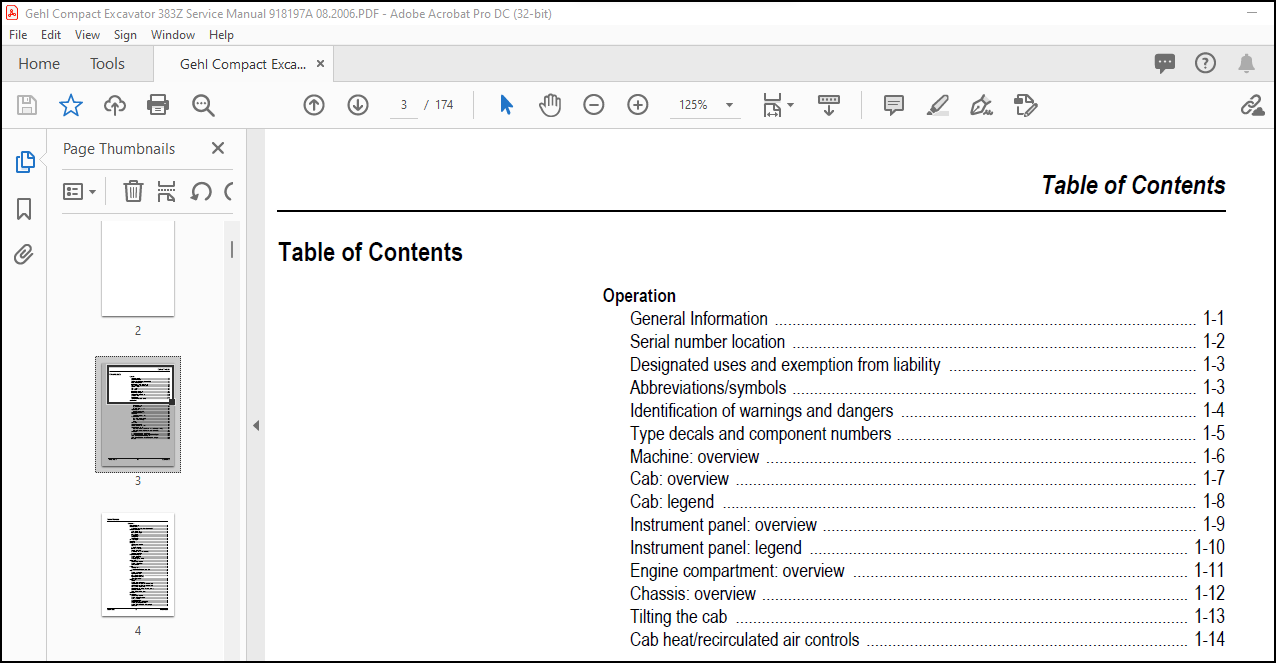Viewport: 1276px width, 663px height.
Task: Select the page 2 thumbnail
Action: [138, 268]
